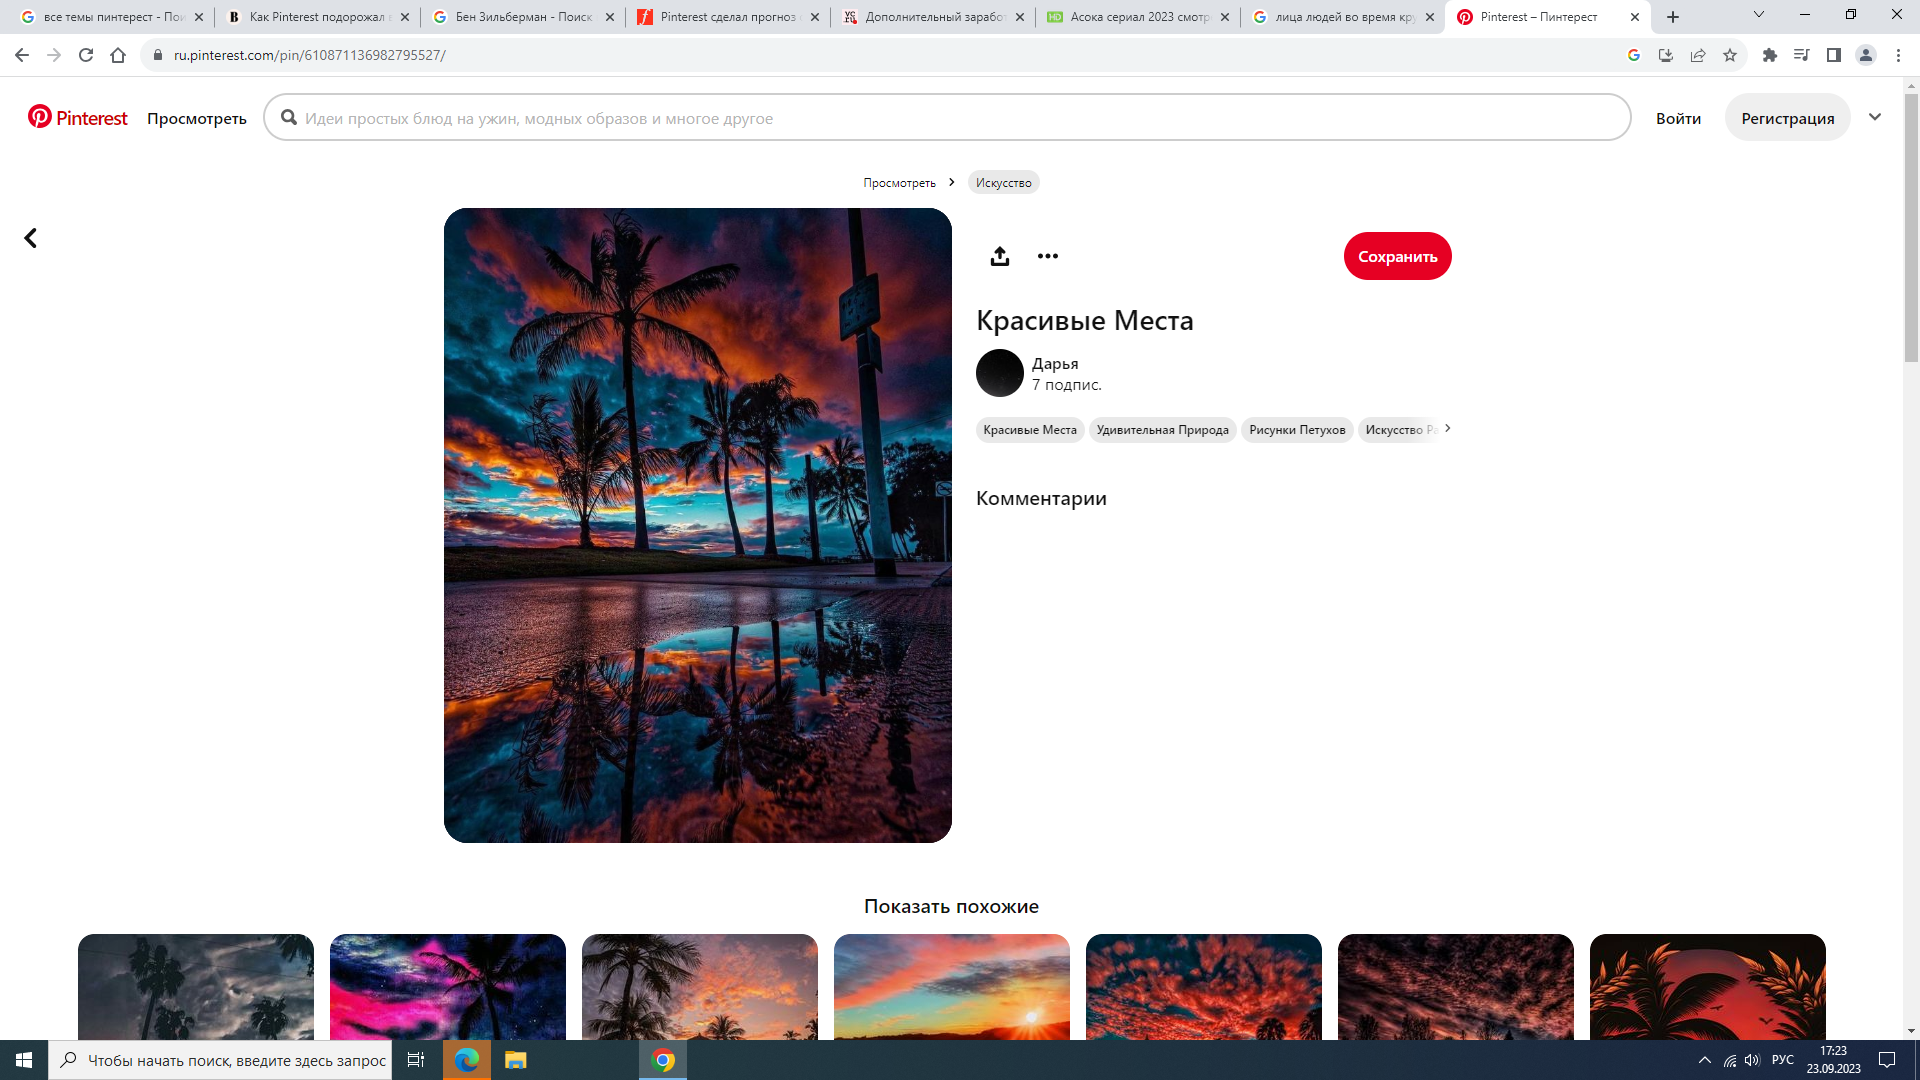Select tag 'Удивительная Природа'
This screenshot has width=1920, height=1080.
tap(1162, 430)
